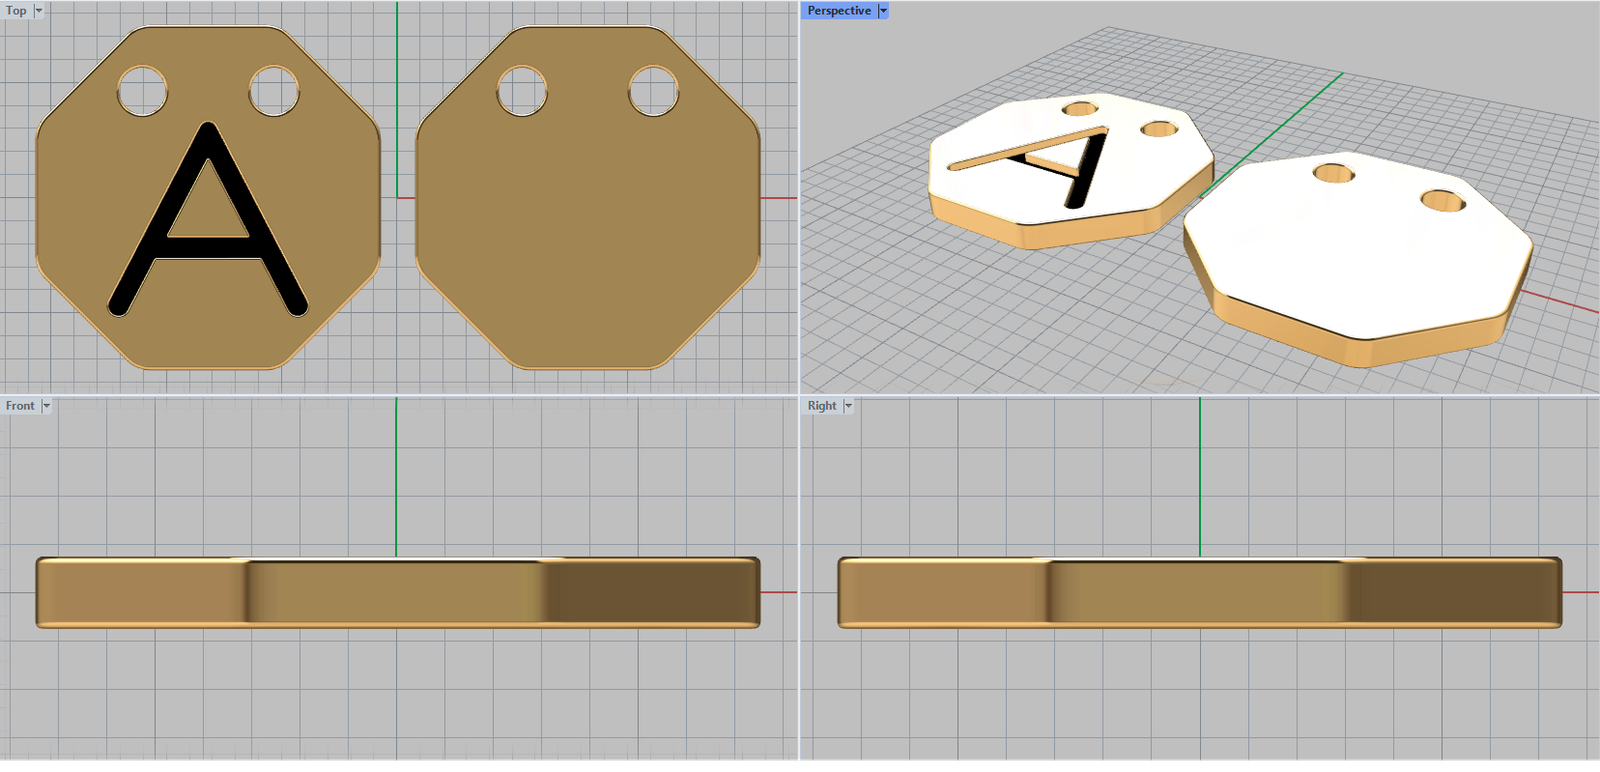Click the Front viewport title label
The image size is (1600, 772).
point(19,406)
